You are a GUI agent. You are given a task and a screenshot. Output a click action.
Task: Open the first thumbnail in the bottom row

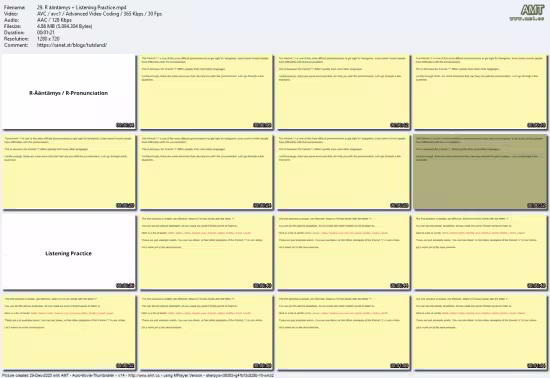pyautogui.click(x=68, y=332)
